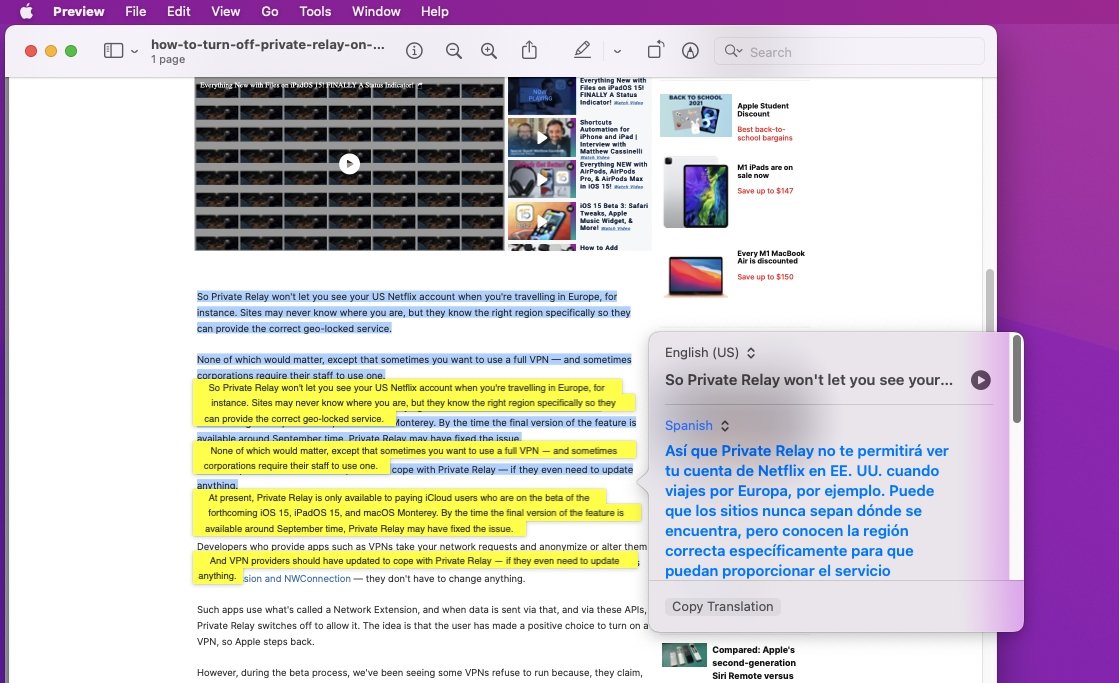The image size is (1119, 683).
Task: Click the NWConnection link in the article
Action: (318, 579)
